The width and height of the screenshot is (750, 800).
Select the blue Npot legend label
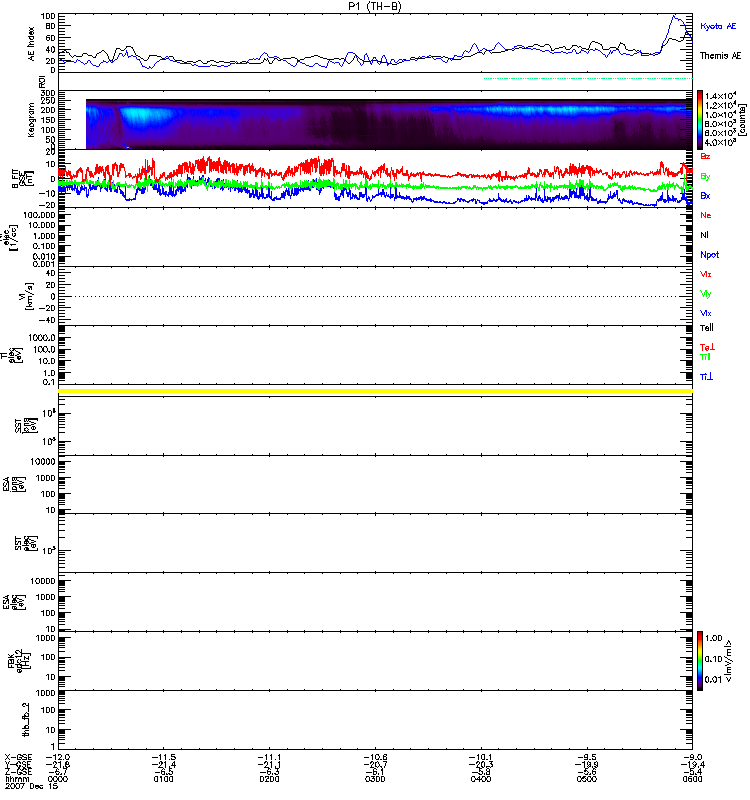709,255
